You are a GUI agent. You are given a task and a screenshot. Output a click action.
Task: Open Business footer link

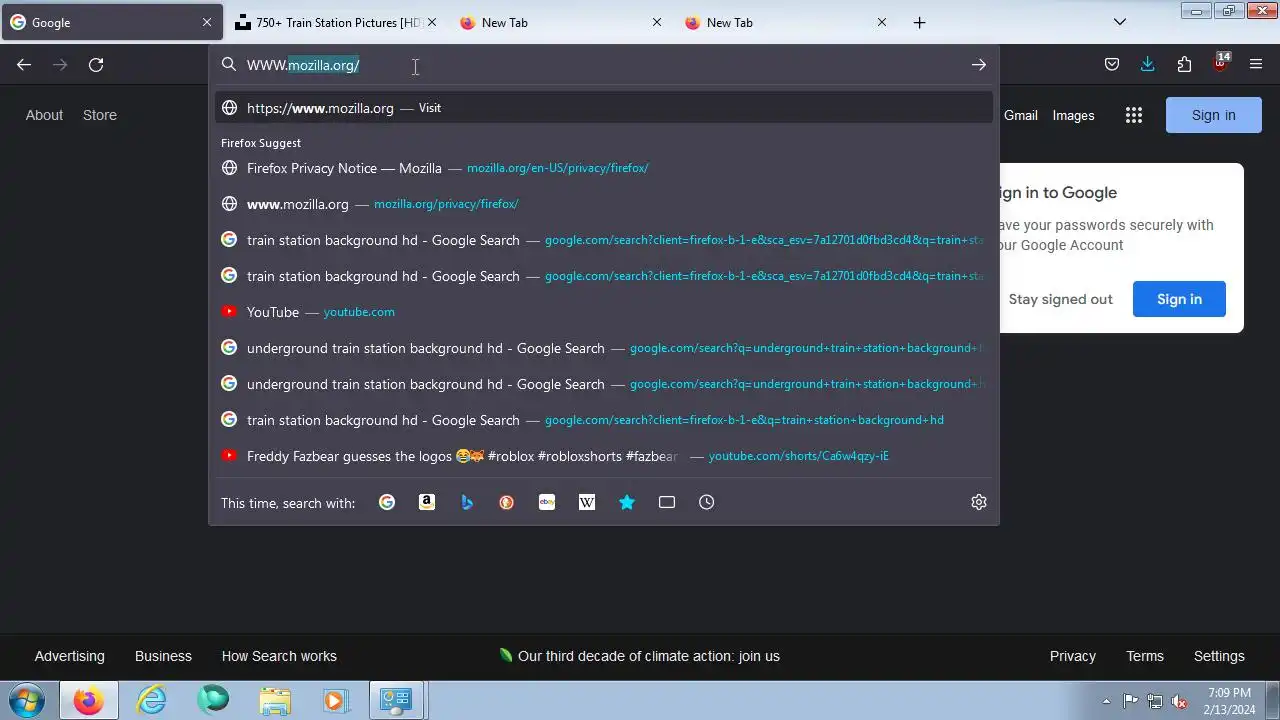(x=163, y=656)
